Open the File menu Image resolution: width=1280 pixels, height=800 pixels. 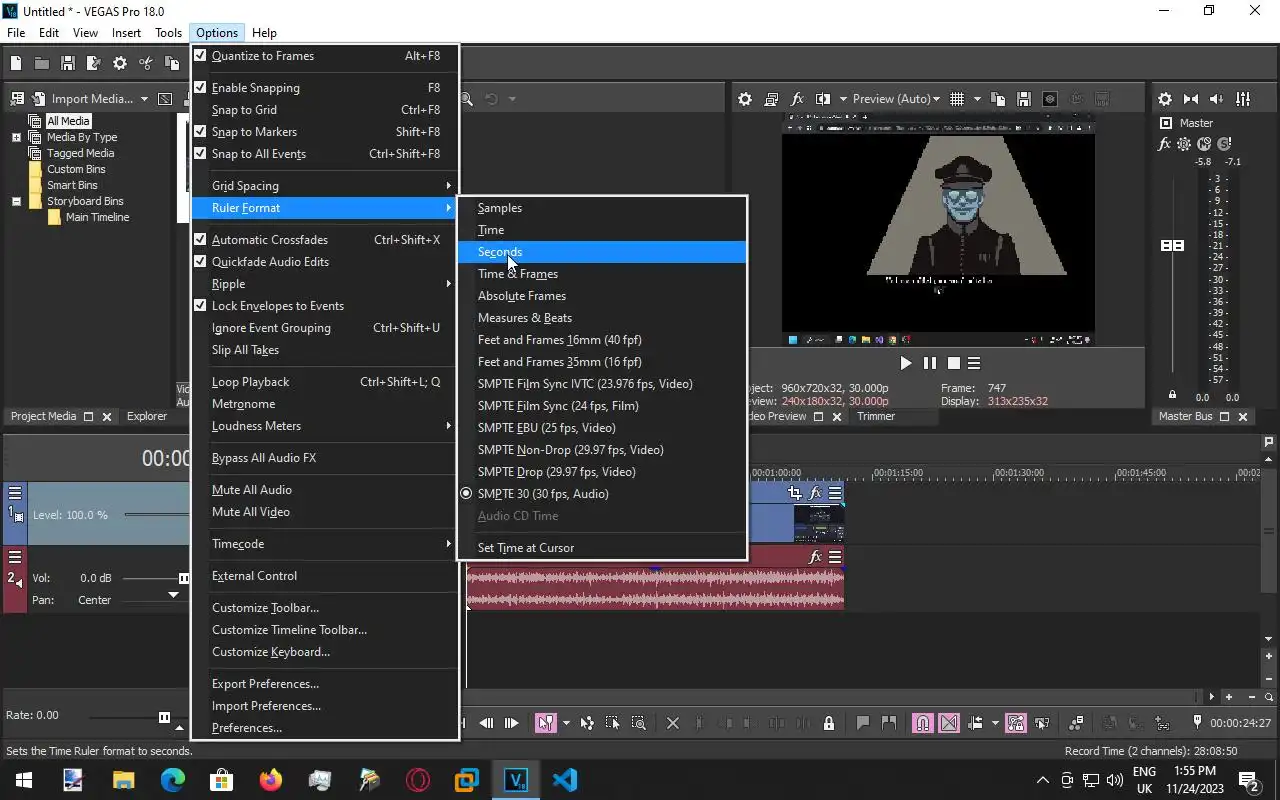click(x=16, y=33)
